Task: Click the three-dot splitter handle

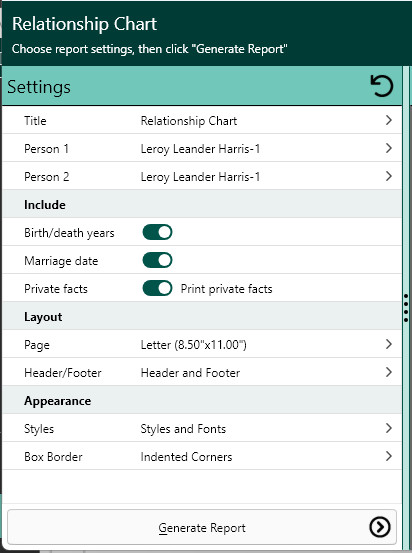Action: [x=406, y=308]
